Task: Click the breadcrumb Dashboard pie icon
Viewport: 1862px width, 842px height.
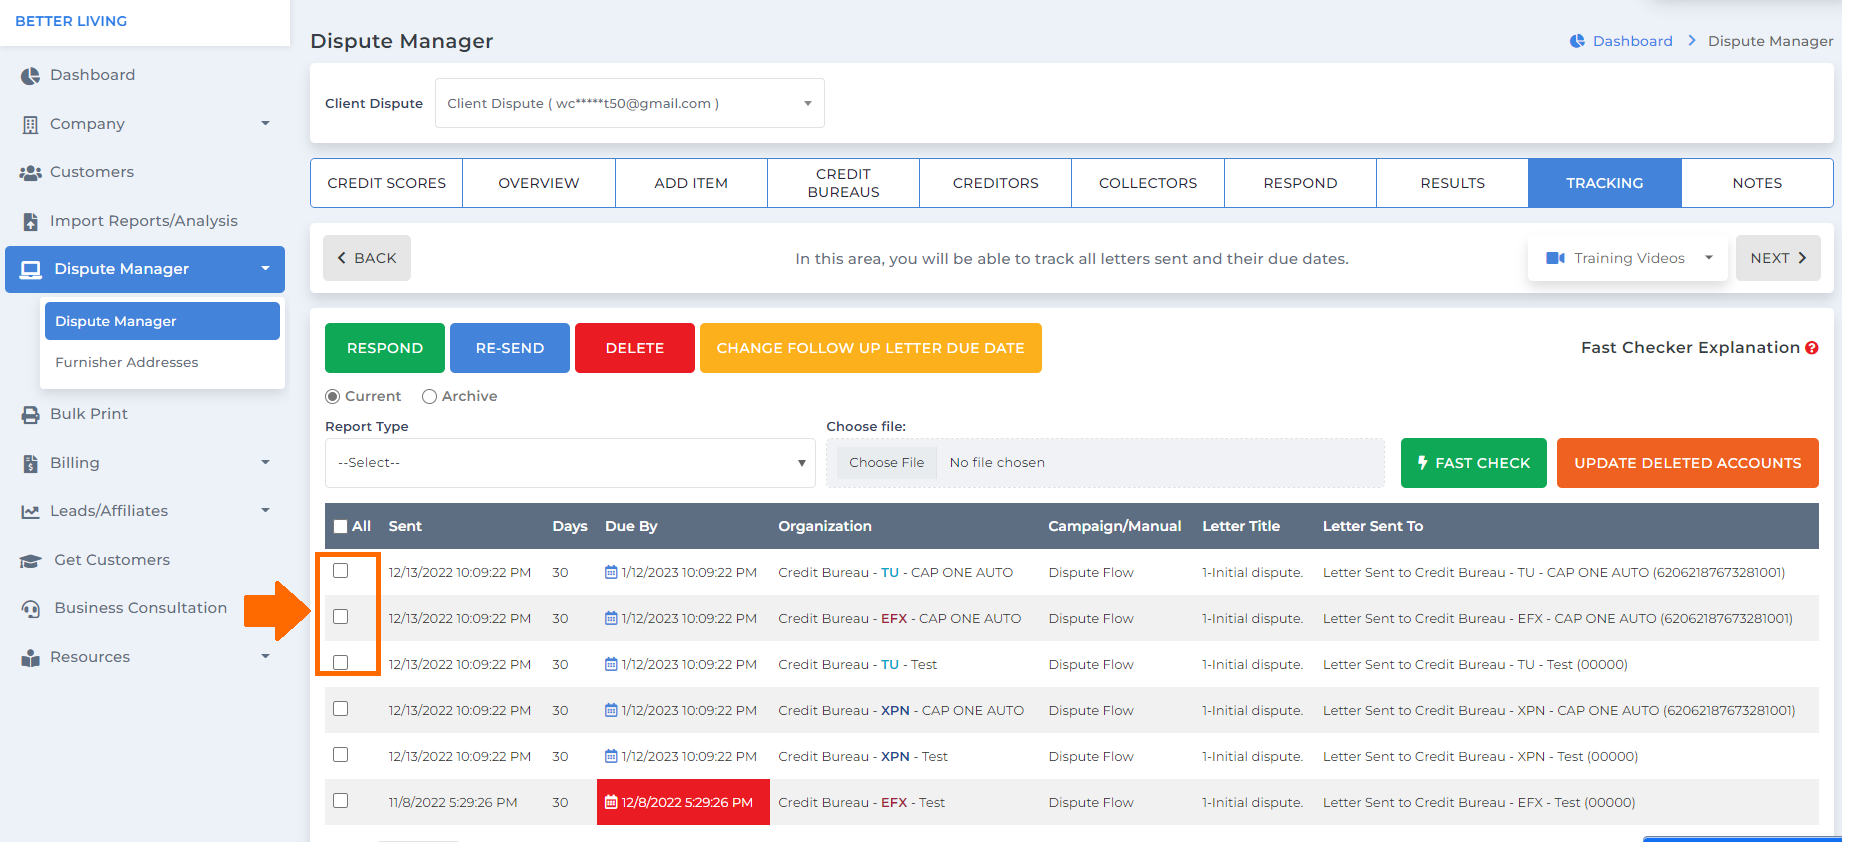Action: pyautogui.click(x=1577, y=41)
